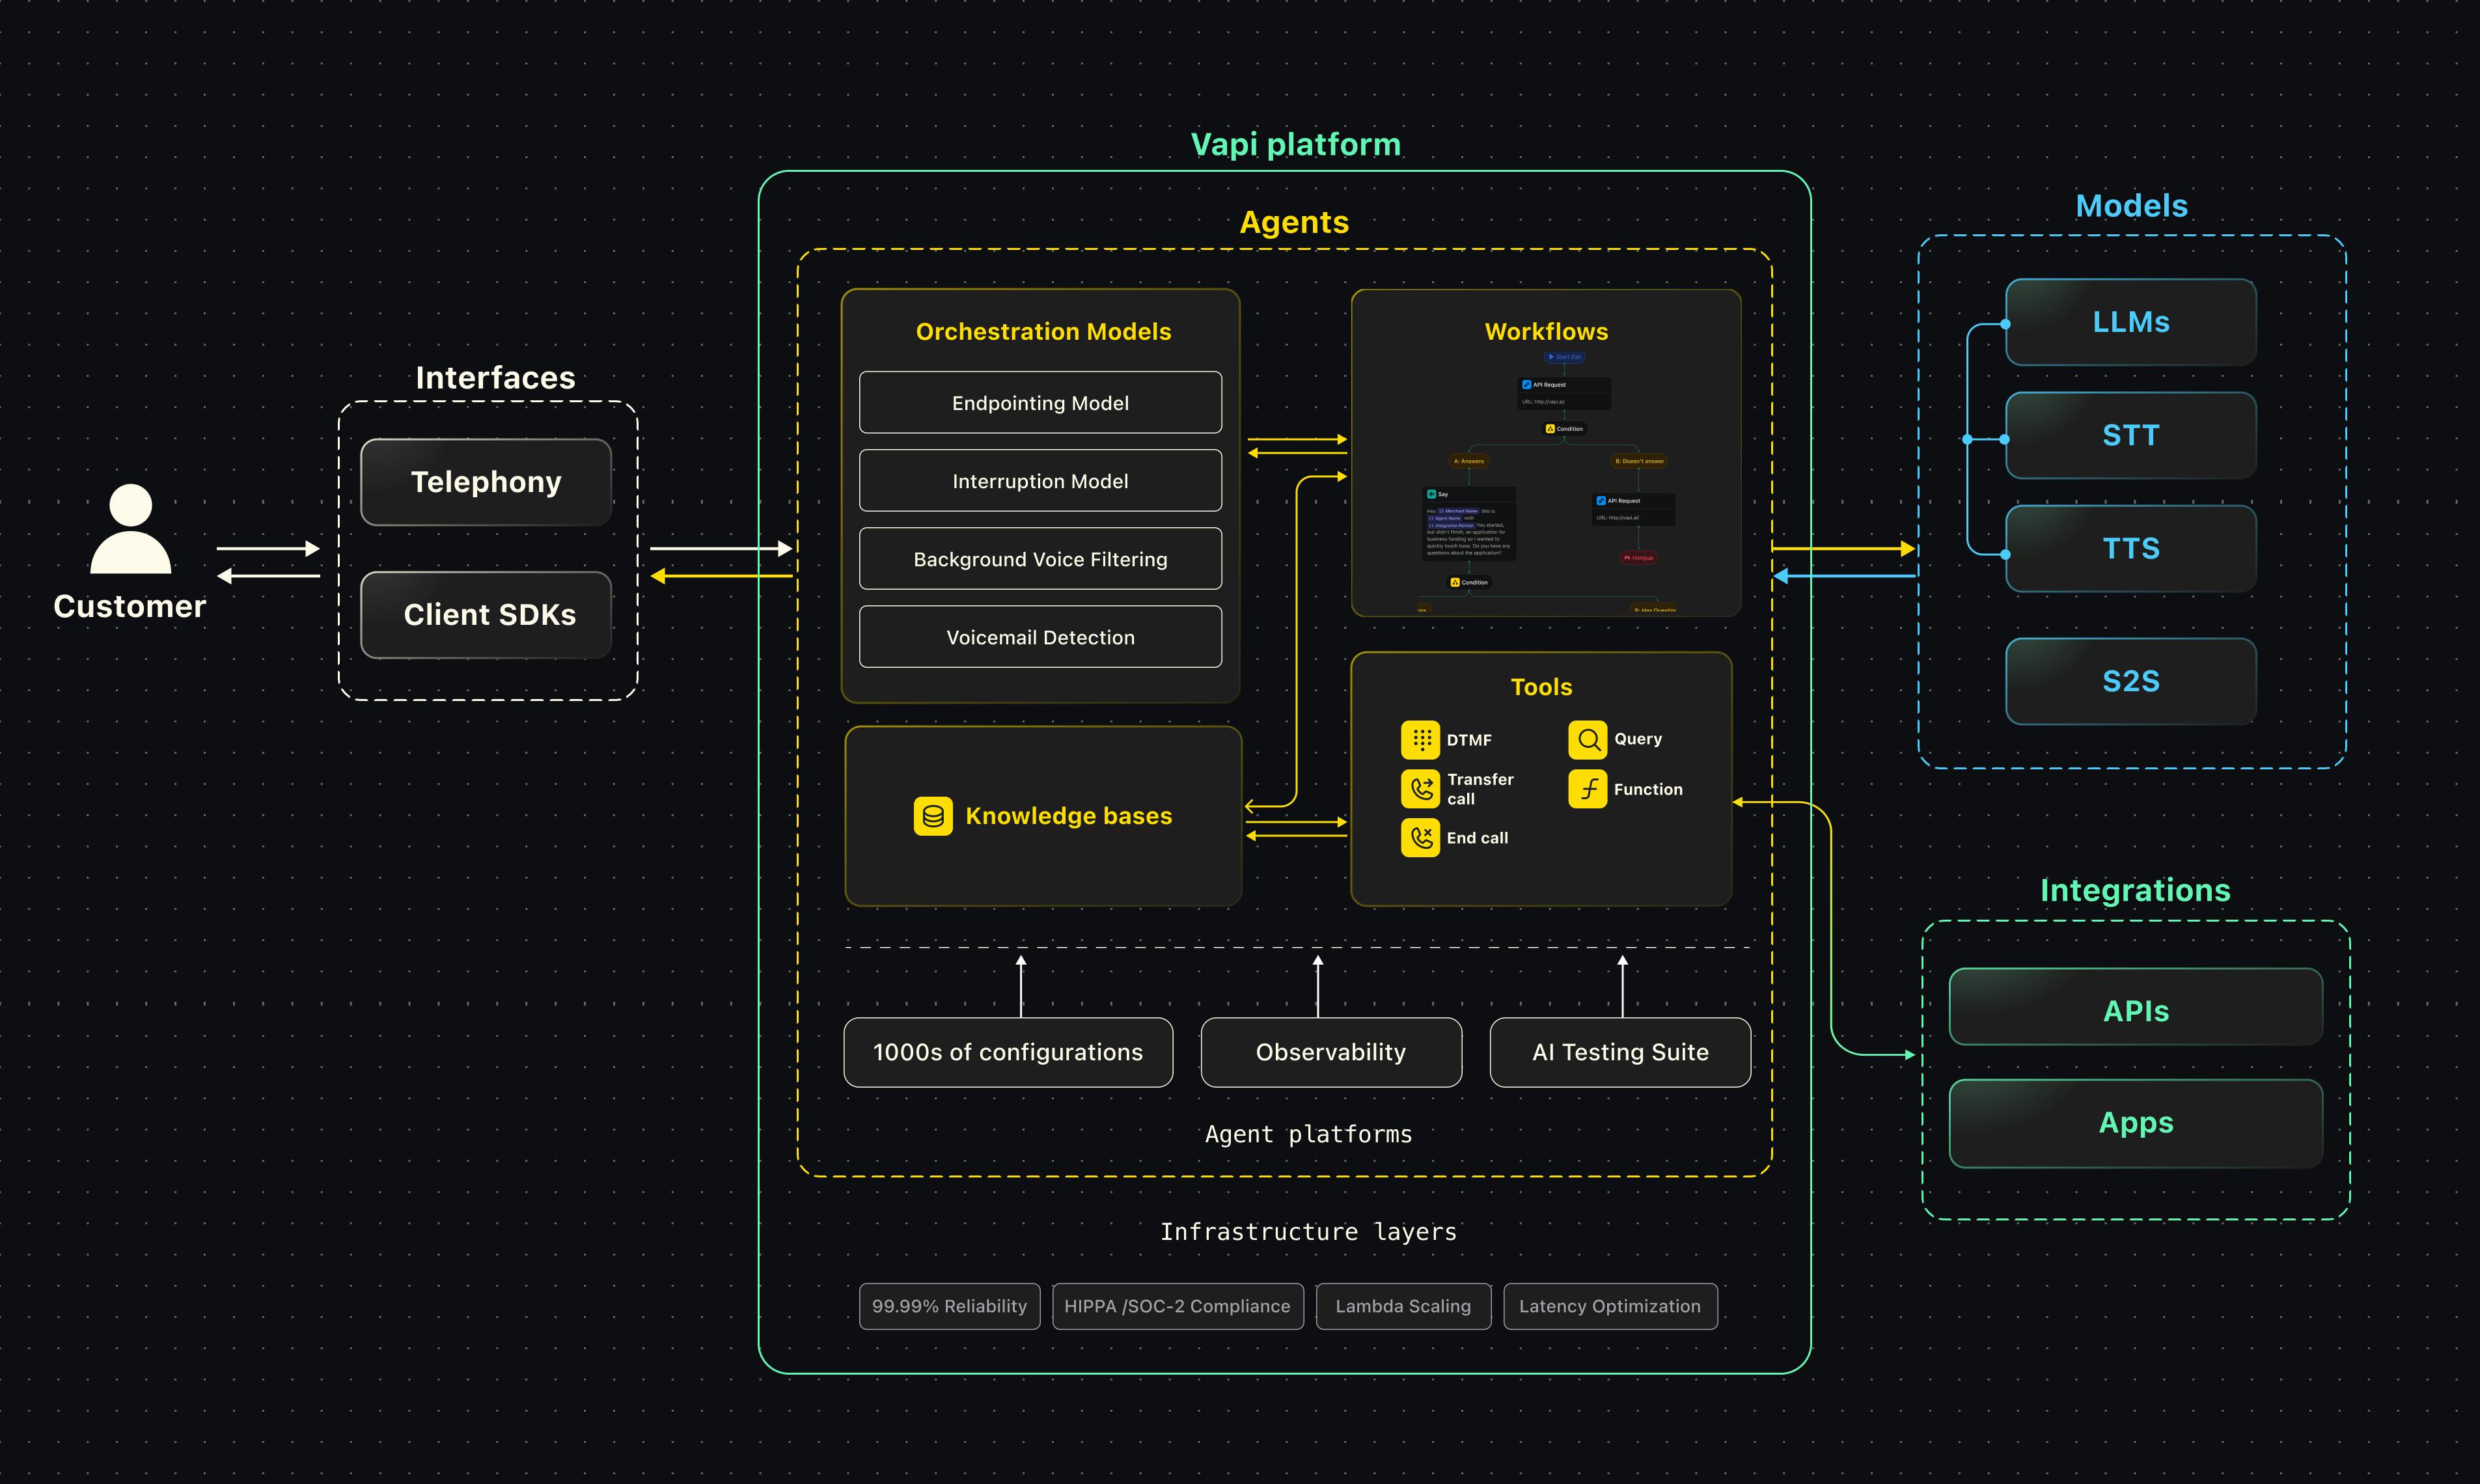The height and width of the screenshot is (1484, 2480).
Task: Click the "Query" tool label
Action: (1638, 739)
